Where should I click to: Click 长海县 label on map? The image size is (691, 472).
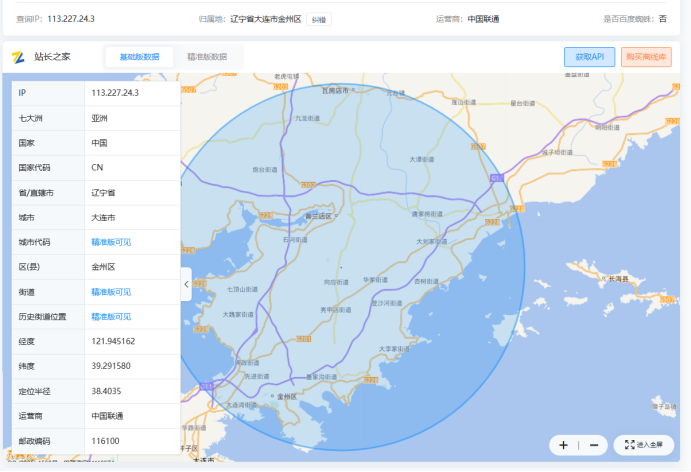(619, 279)
